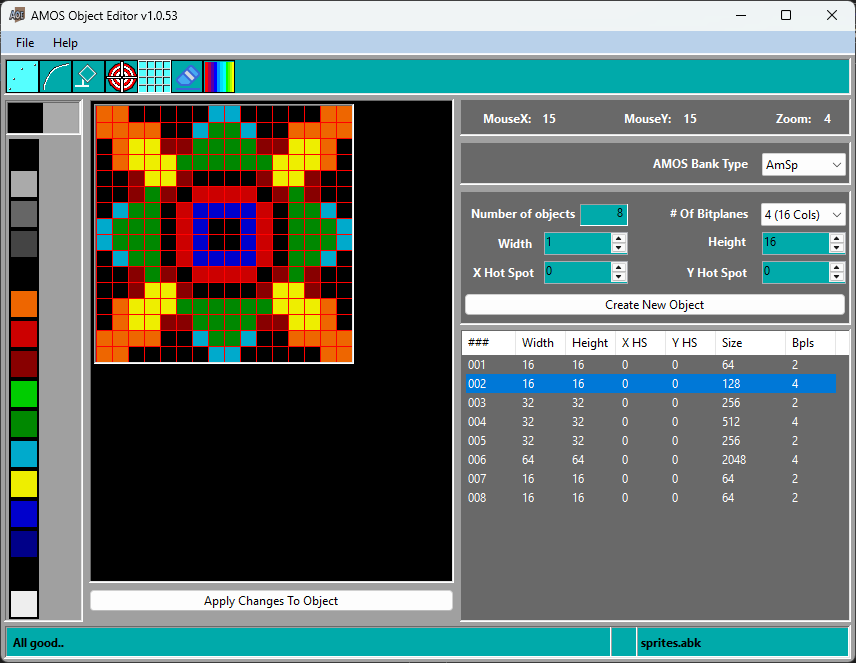Select object row 001
The width and height of the screenshot is (856, 663).
pyautogui.click(x=651, y=365)
